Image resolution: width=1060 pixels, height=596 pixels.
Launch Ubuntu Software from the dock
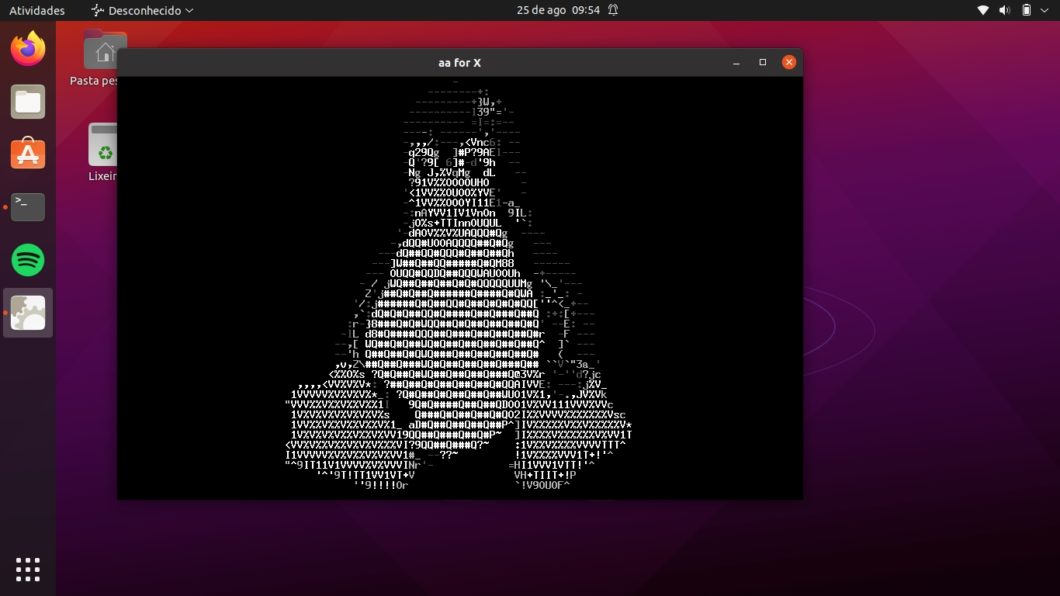click(27, 153)
